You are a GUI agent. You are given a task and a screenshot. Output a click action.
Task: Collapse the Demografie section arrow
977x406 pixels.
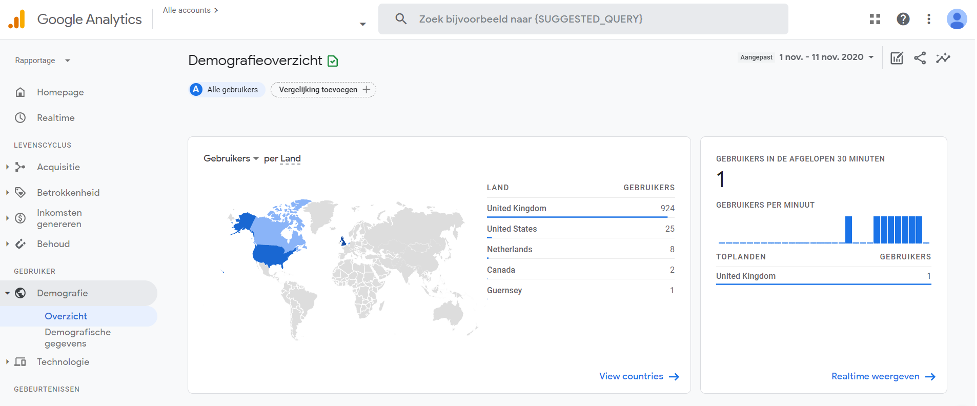click(x=7, y=293)
